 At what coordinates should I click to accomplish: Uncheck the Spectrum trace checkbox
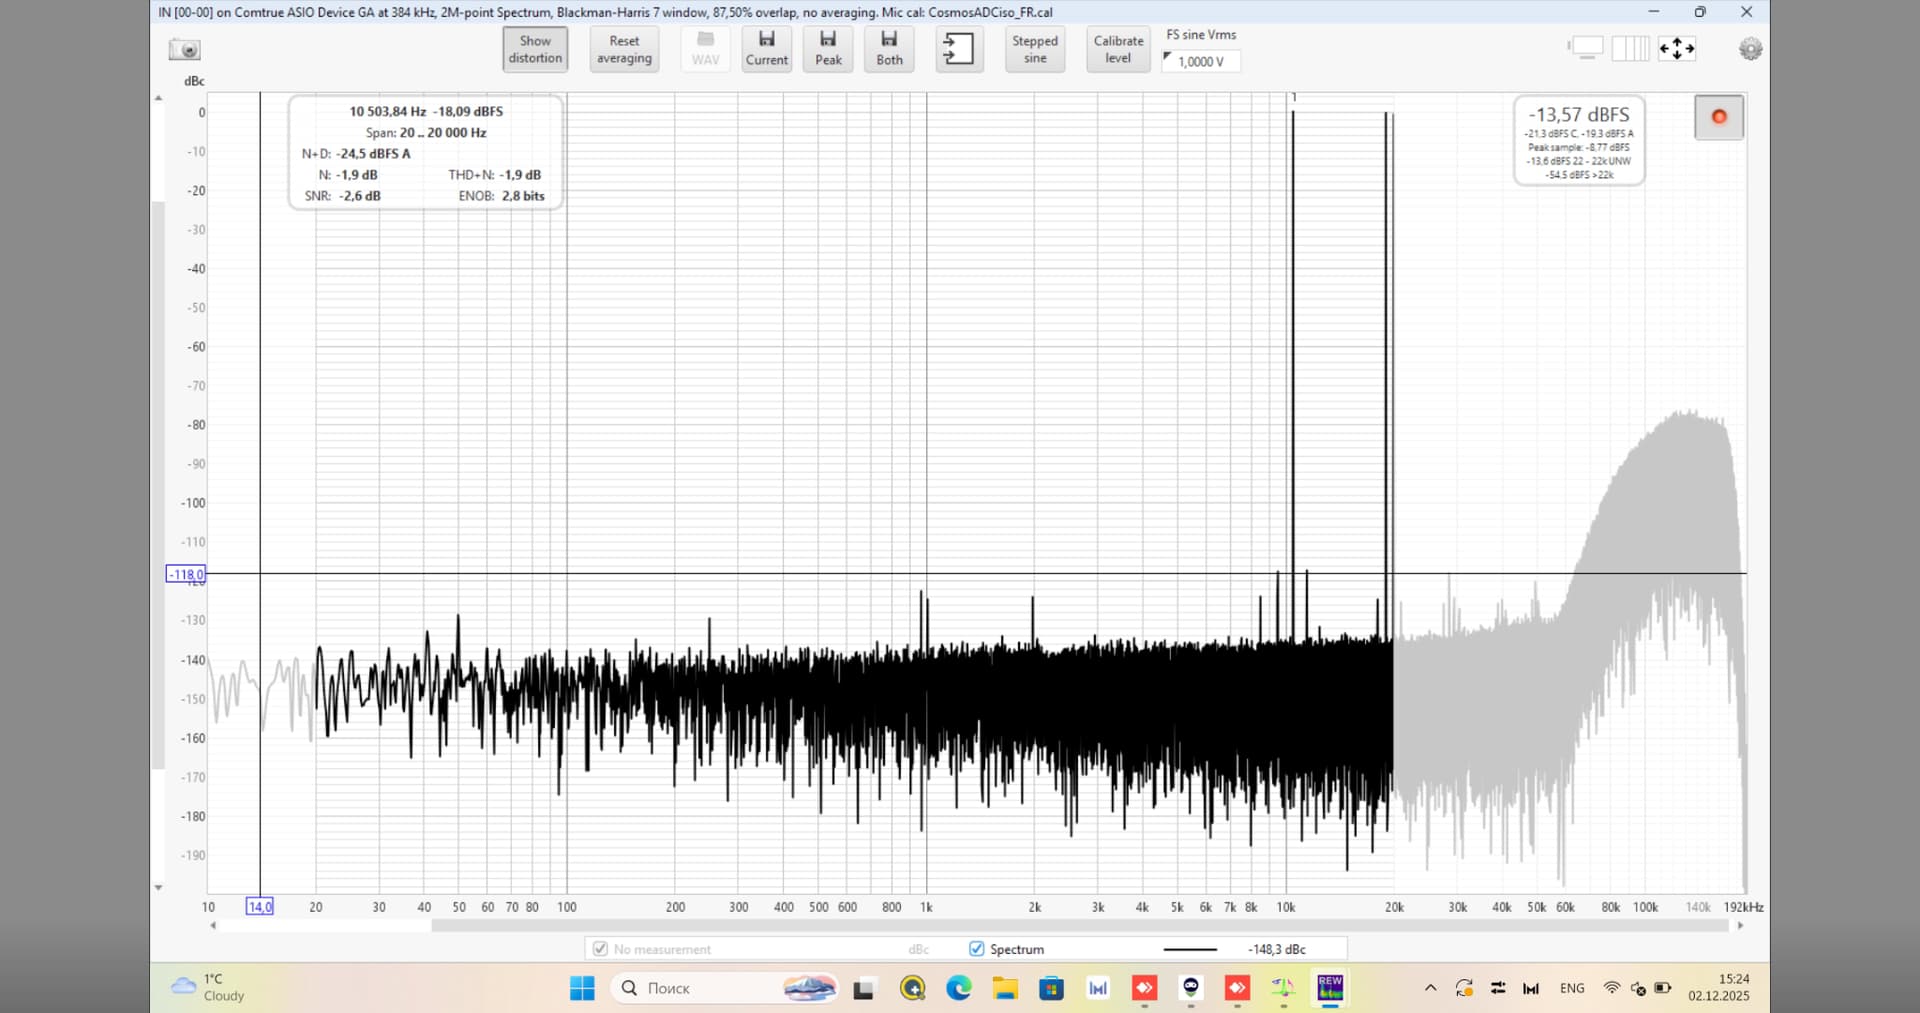coord(977,949)
